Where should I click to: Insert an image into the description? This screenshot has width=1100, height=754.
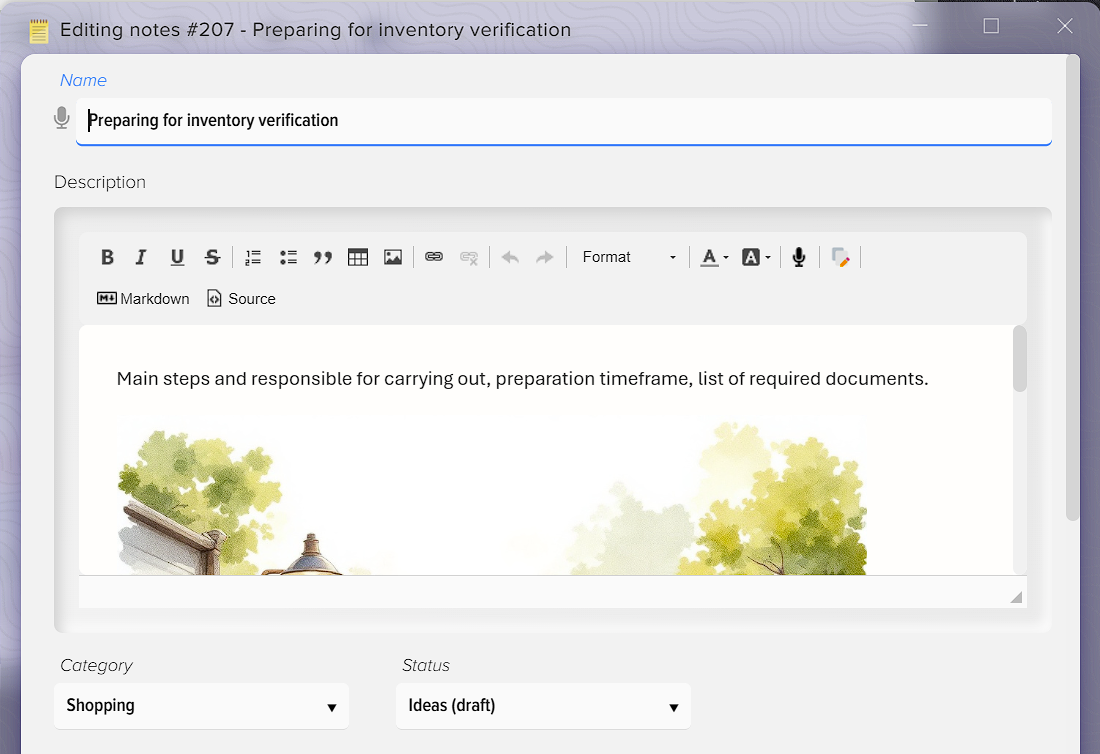[x=393, y=257]
